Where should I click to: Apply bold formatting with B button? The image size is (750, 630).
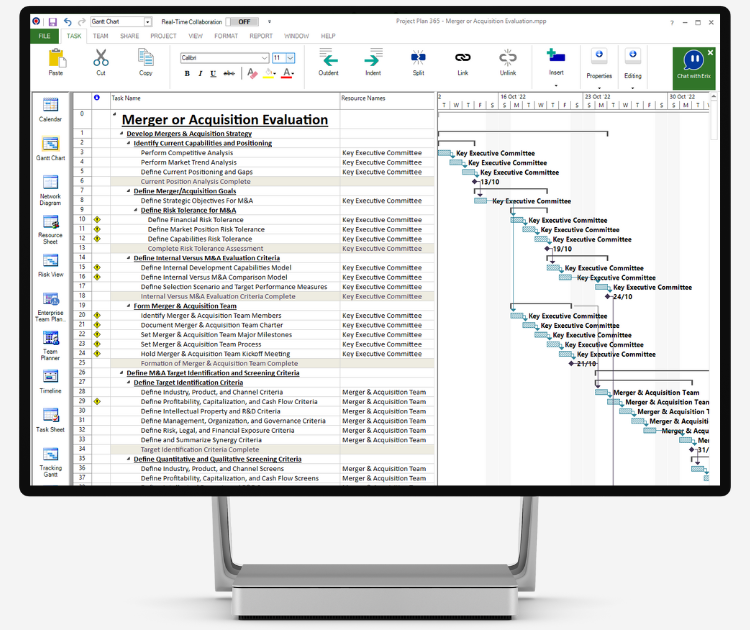click(187, 74)
